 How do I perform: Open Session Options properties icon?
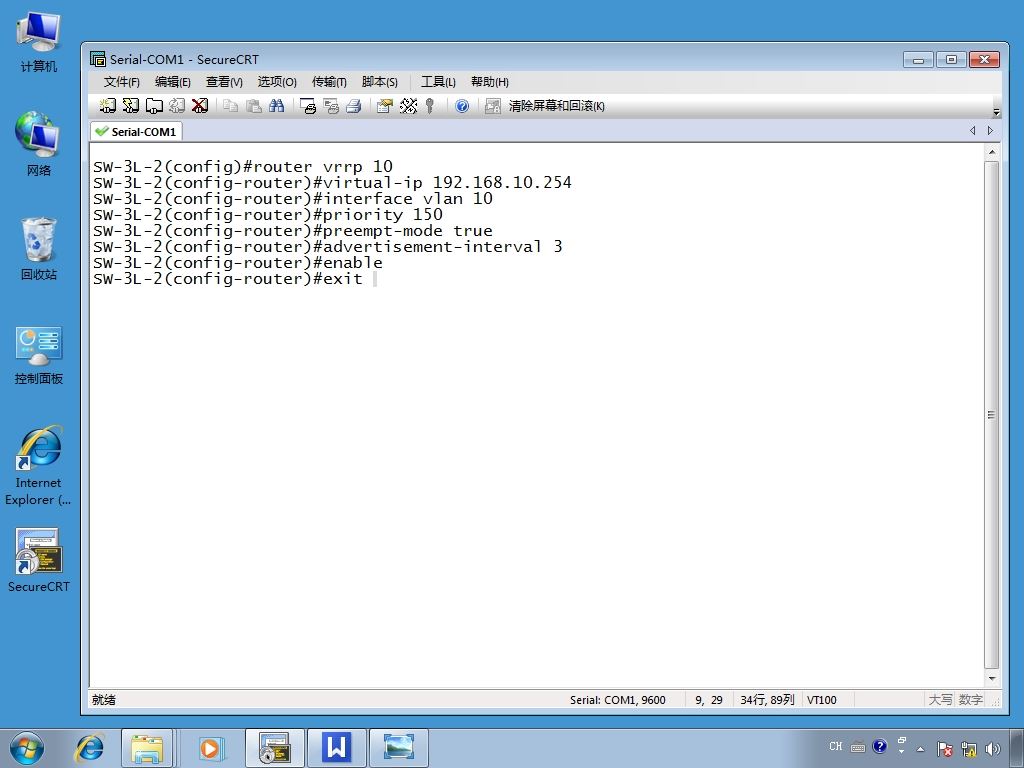coord(385,106)
